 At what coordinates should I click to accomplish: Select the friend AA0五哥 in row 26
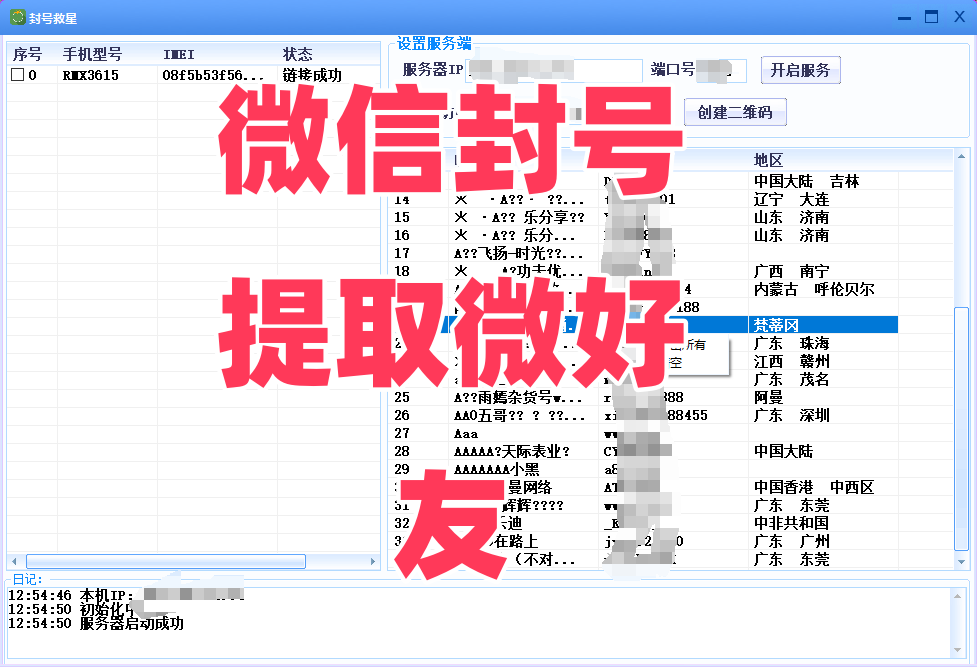520,415
